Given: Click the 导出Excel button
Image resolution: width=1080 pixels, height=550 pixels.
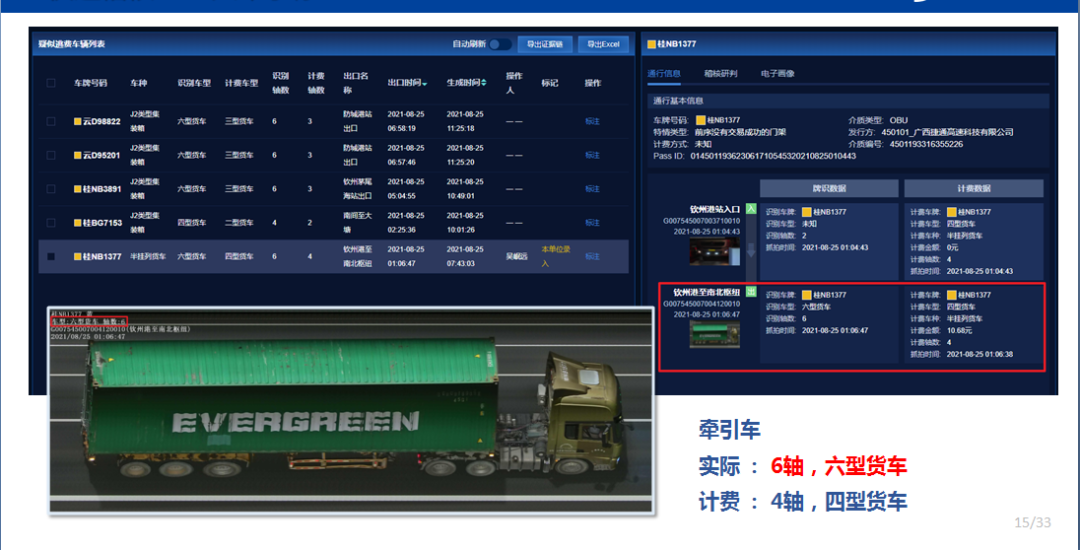Looking at the screenshot, I should (x=604, y=44).
